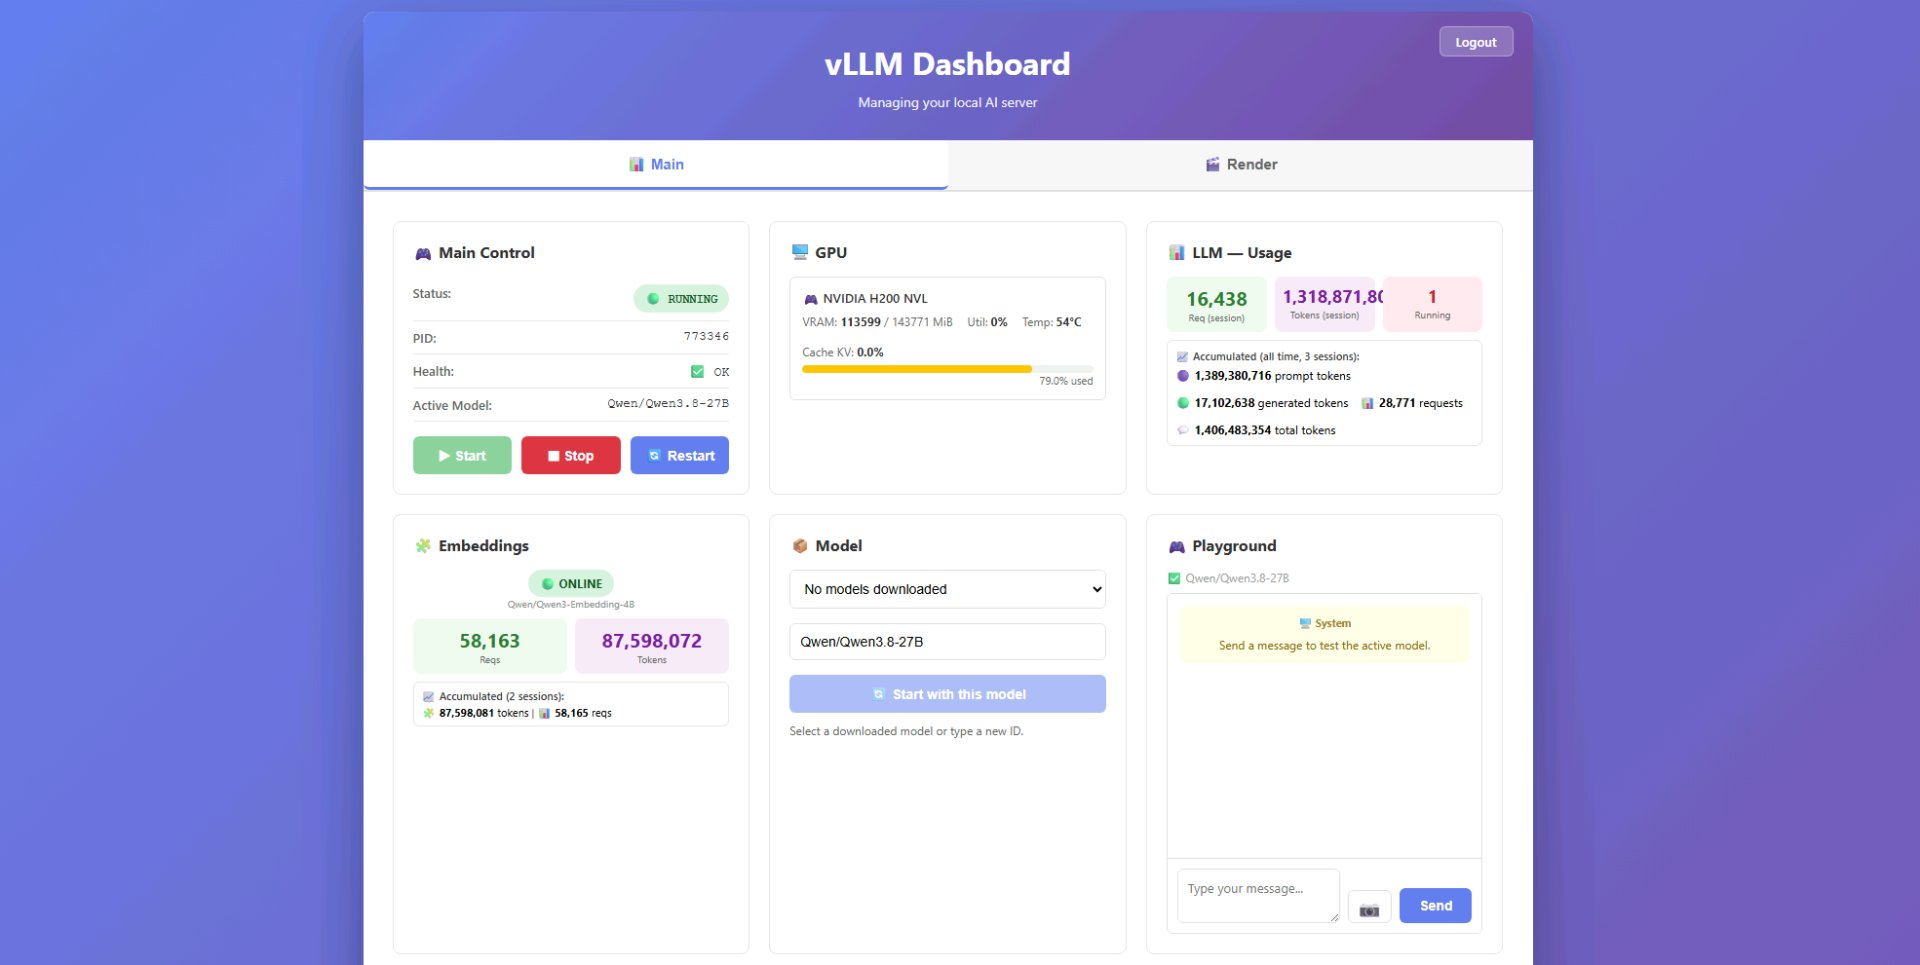Click the GPU monitor icon

pos(800,252)
